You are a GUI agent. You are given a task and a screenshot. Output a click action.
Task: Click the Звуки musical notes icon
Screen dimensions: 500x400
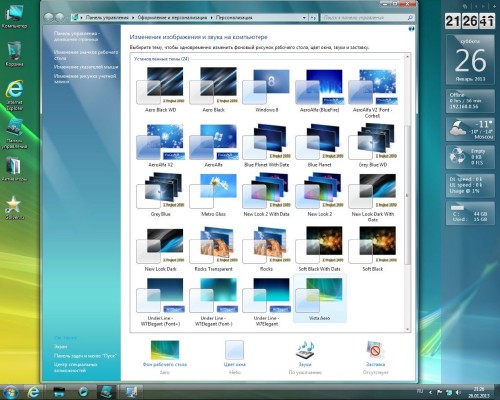pos(305,350)
